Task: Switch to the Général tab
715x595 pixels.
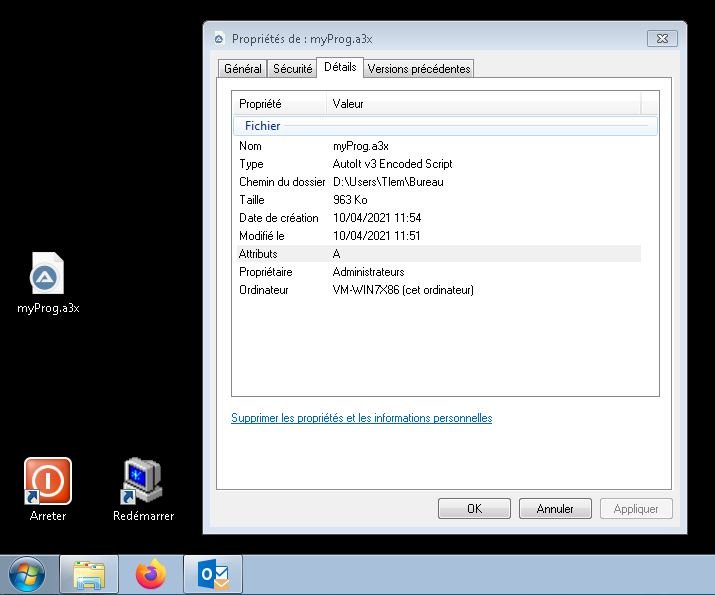Action: coord(242,69)
